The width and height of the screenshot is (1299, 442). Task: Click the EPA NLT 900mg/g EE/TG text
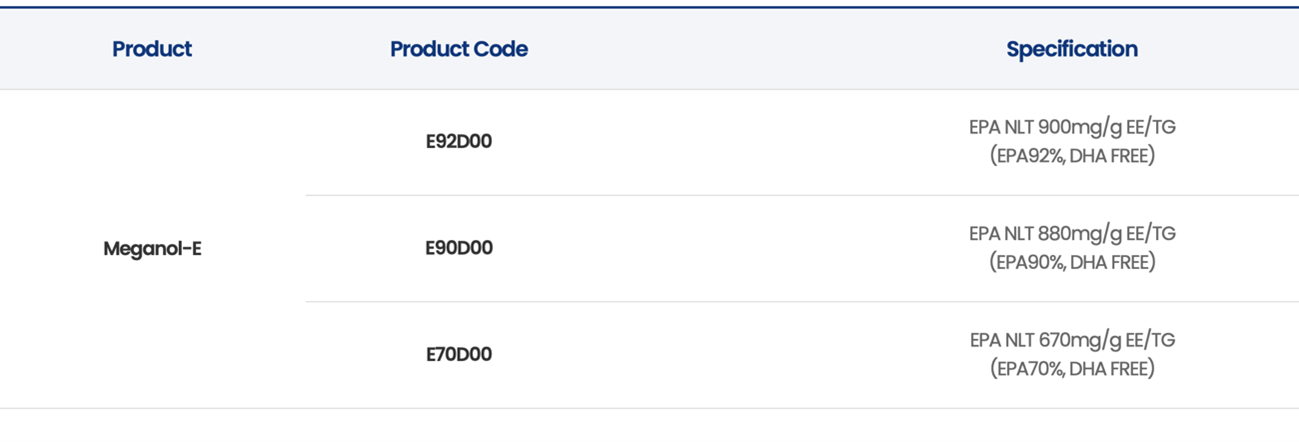[x=1072, y=127]
